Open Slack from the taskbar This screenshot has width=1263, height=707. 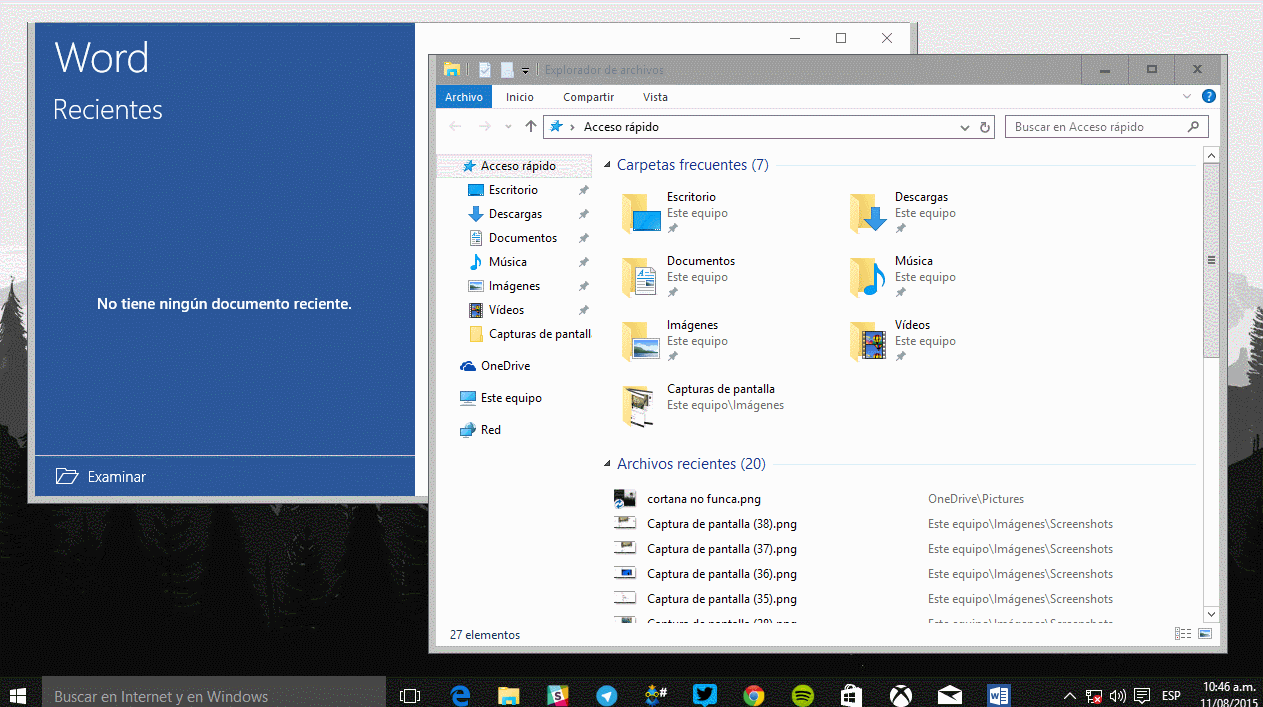click(x=558, y=695)
